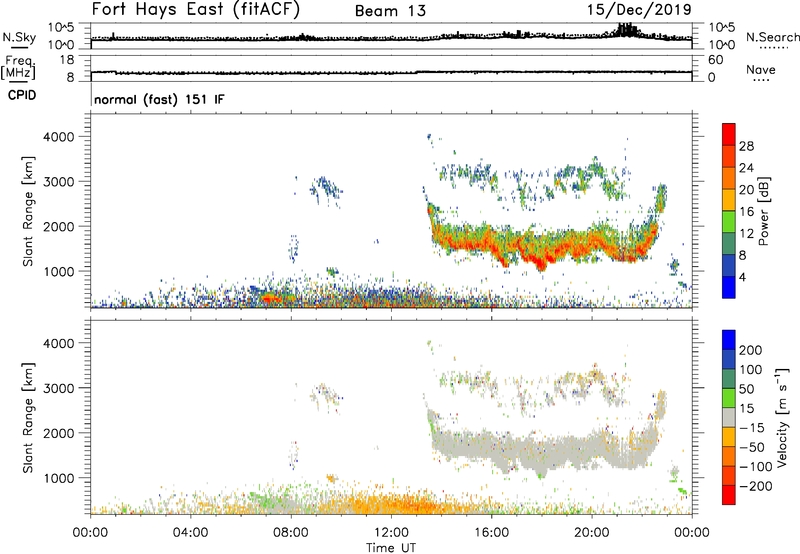
Task: Click '1000' on the velocity panel axis
Action: click(x=58, y=478)
